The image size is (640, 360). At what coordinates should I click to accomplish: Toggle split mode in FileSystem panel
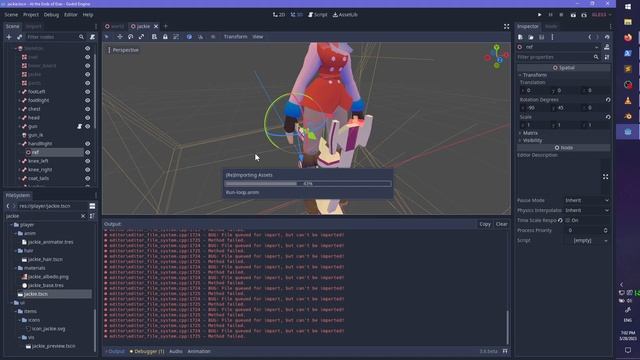pyautogui.click(x=92, y=206)
